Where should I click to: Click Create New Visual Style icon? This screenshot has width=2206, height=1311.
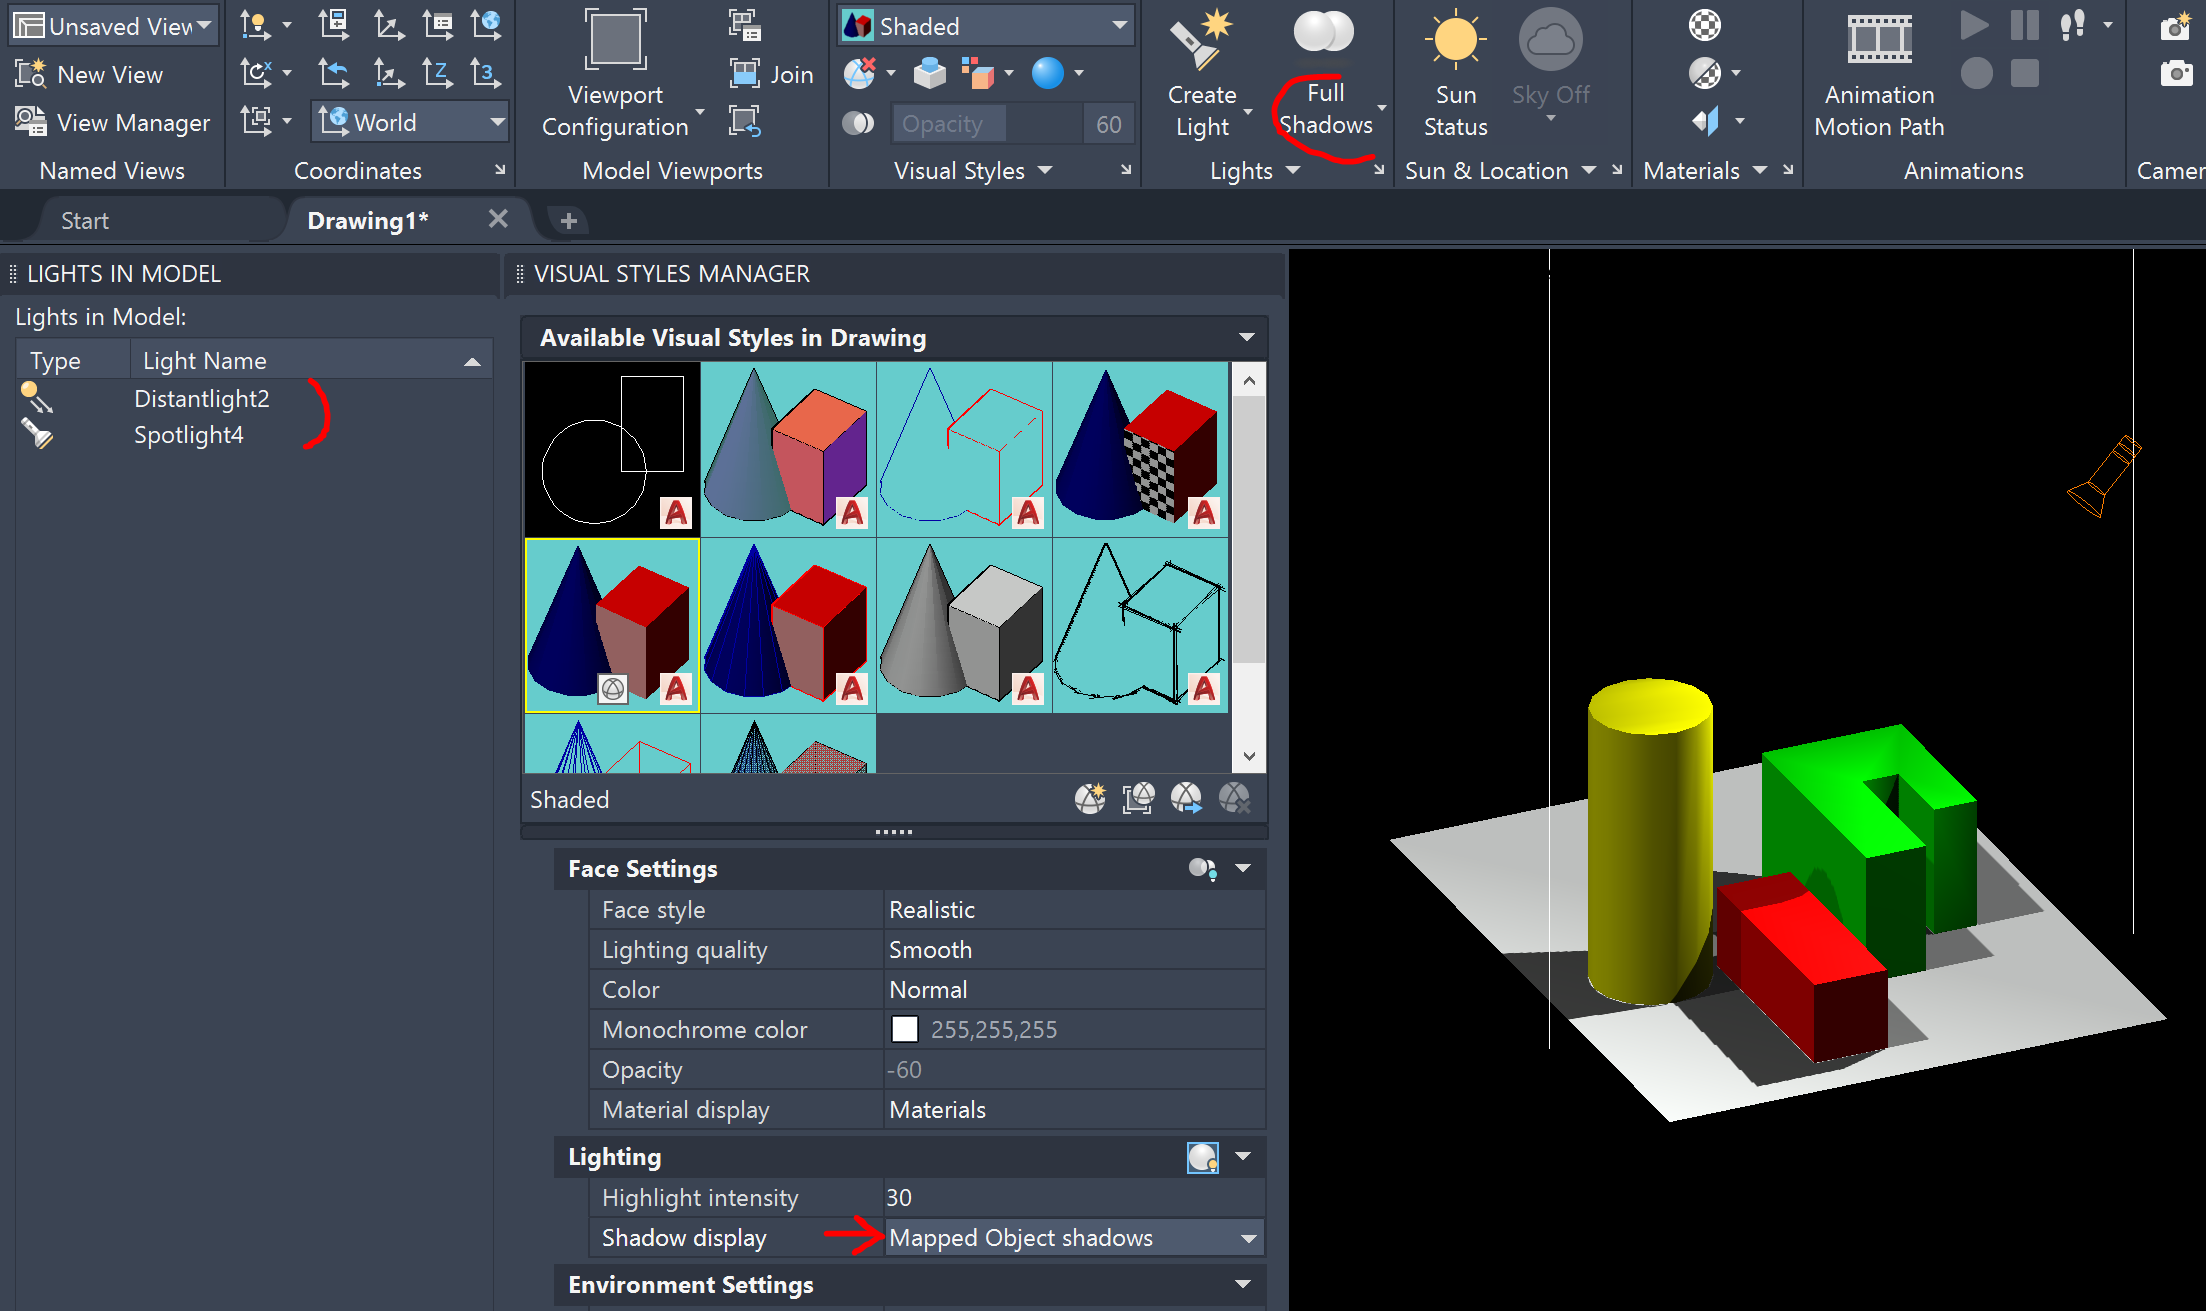click(x=1090, y=798)
